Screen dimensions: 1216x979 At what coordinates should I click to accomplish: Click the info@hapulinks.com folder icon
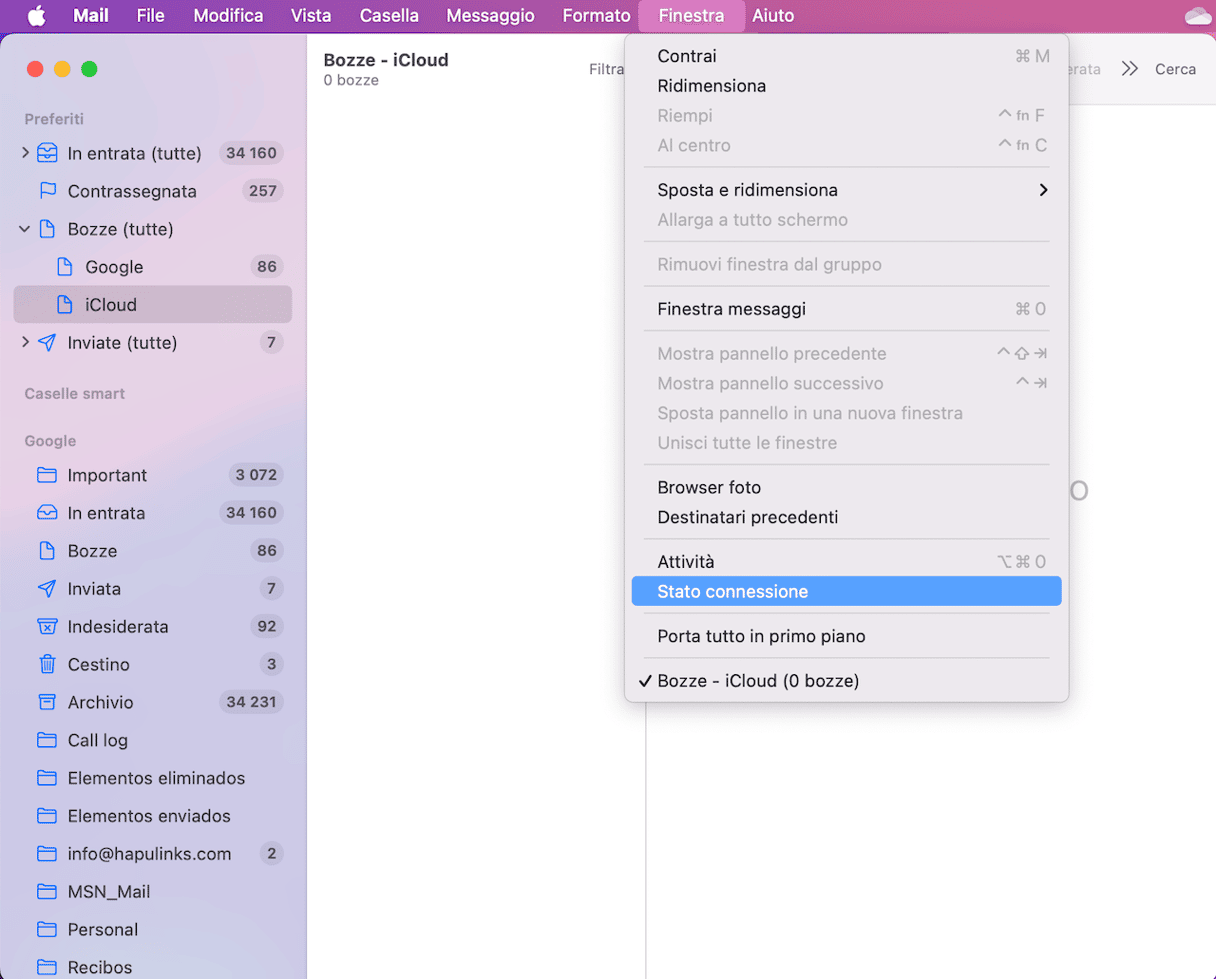pos(47,854)
